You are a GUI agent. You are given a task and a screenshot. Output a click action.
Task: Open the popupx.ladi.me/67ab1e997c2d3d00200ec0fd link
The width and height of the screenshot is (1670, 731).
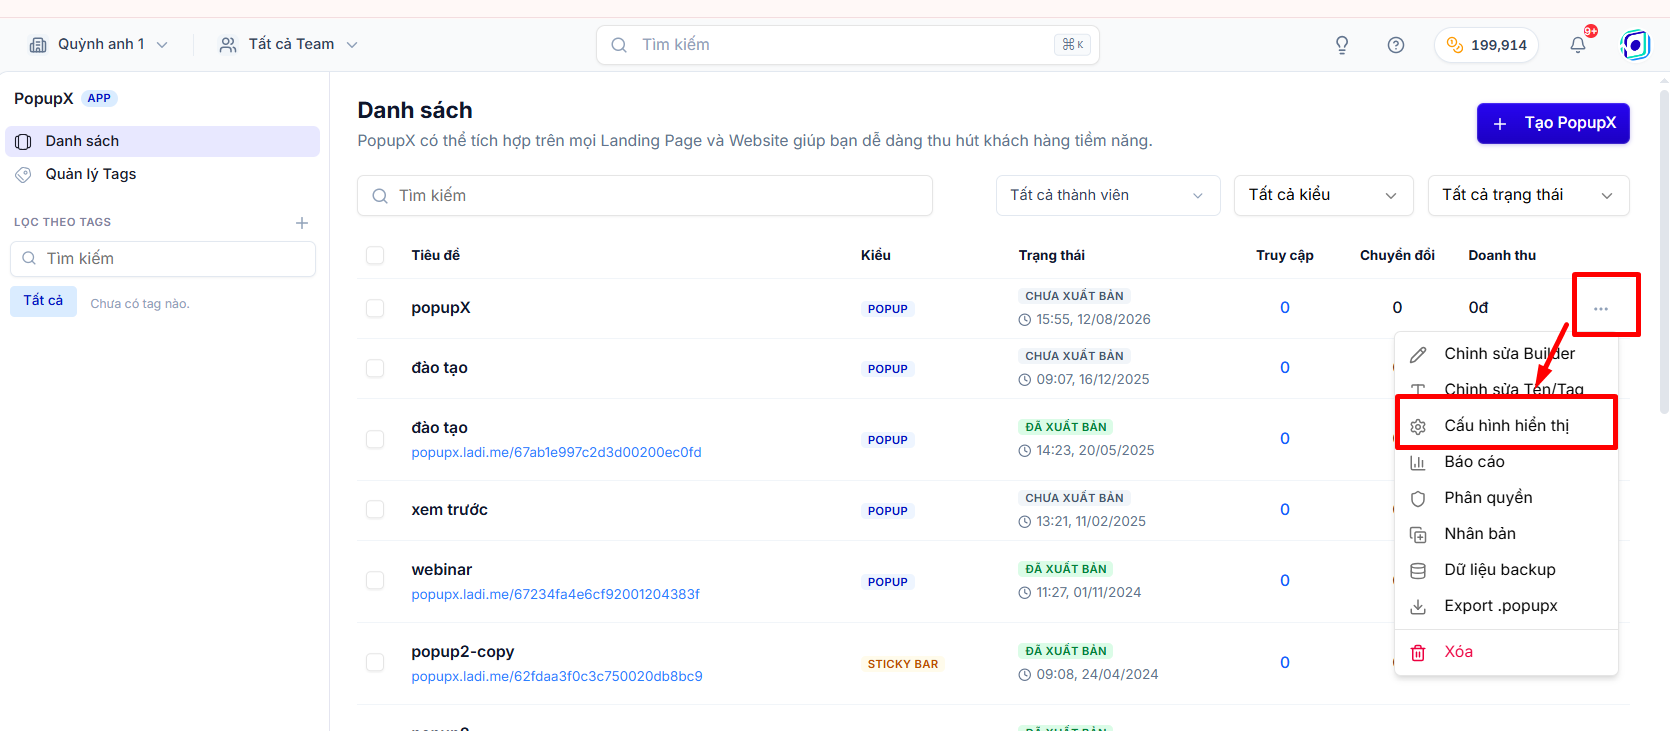click(556, 453)
